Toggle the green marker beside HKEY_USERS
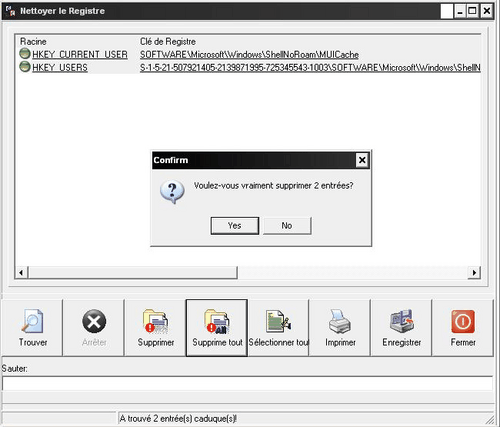 pos(25,66)
